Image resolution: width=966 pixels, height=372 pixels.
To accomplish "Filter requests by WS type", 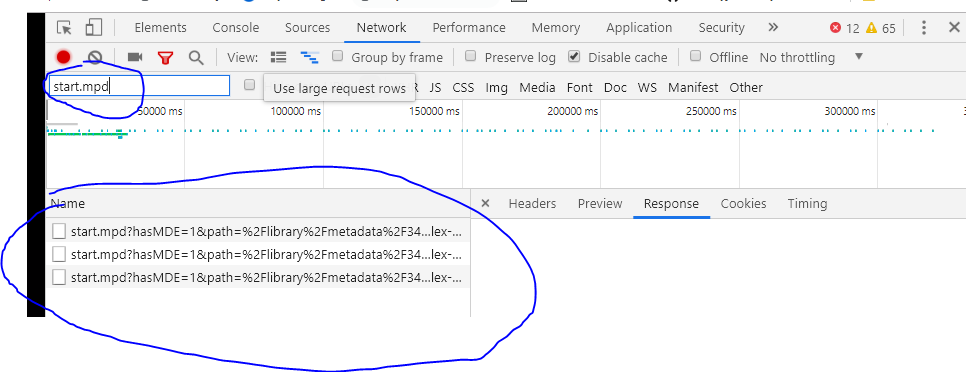I will click(647, 87).
